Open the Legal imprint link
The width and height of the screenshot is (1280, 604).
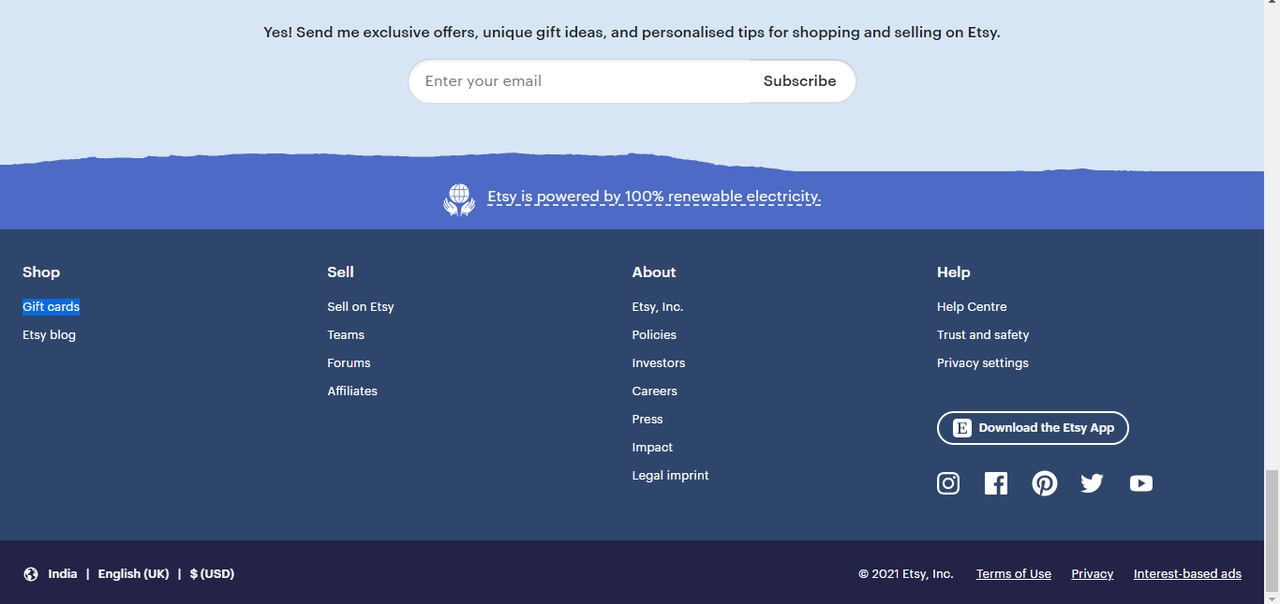point(670,475)
